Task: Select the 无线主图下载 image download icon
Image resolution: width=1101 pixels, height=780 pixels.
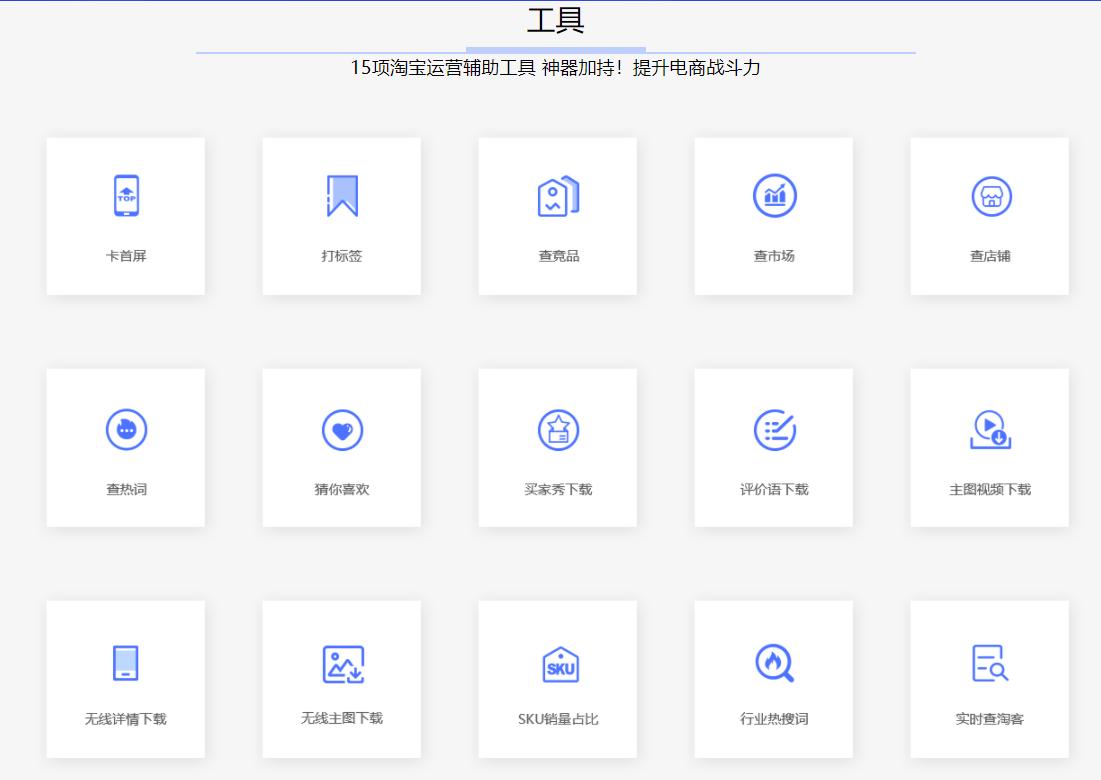Action: pos(342,660)
